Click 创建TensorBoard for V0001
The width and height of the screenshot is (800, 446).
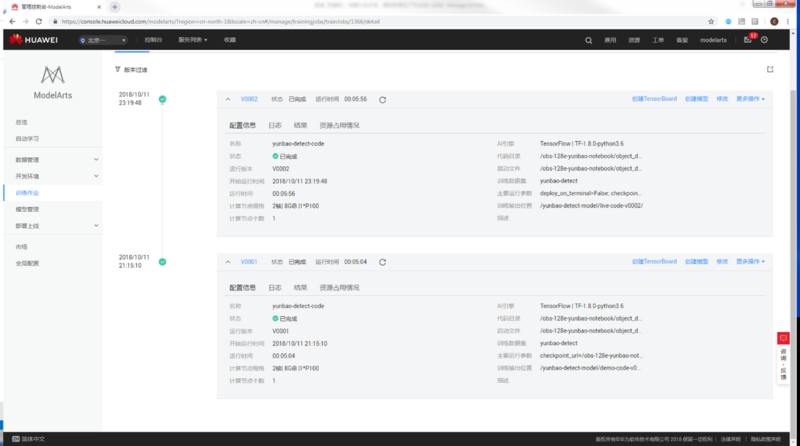[x=654, y=261]
